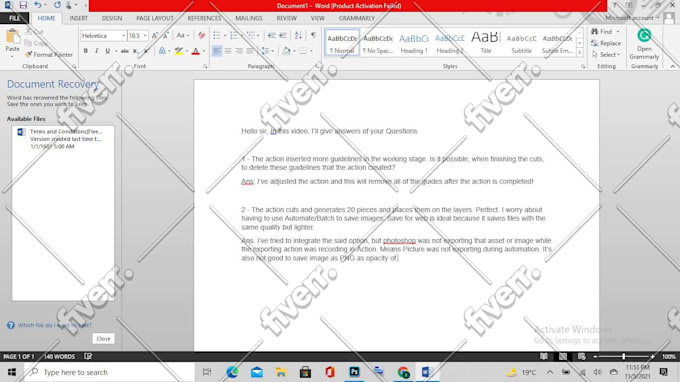Click the 100% zoom level
680x382 pixels.
coord(669,356)
